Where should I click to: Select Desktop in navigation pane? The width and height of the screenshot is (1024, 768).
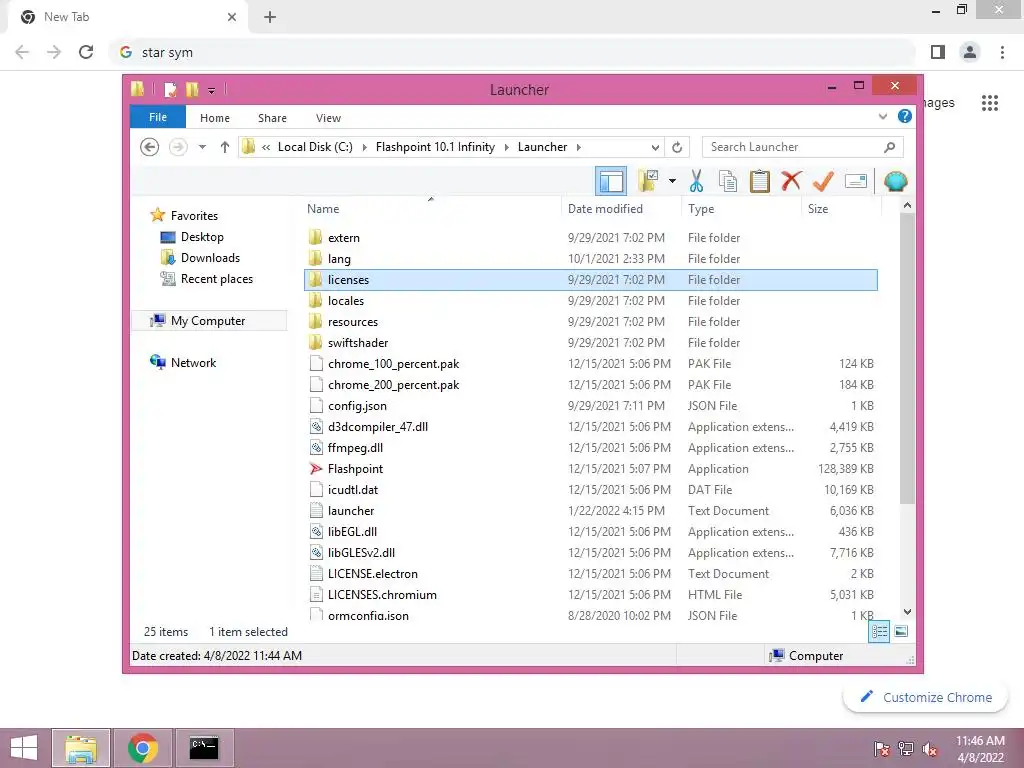(202, 236)
